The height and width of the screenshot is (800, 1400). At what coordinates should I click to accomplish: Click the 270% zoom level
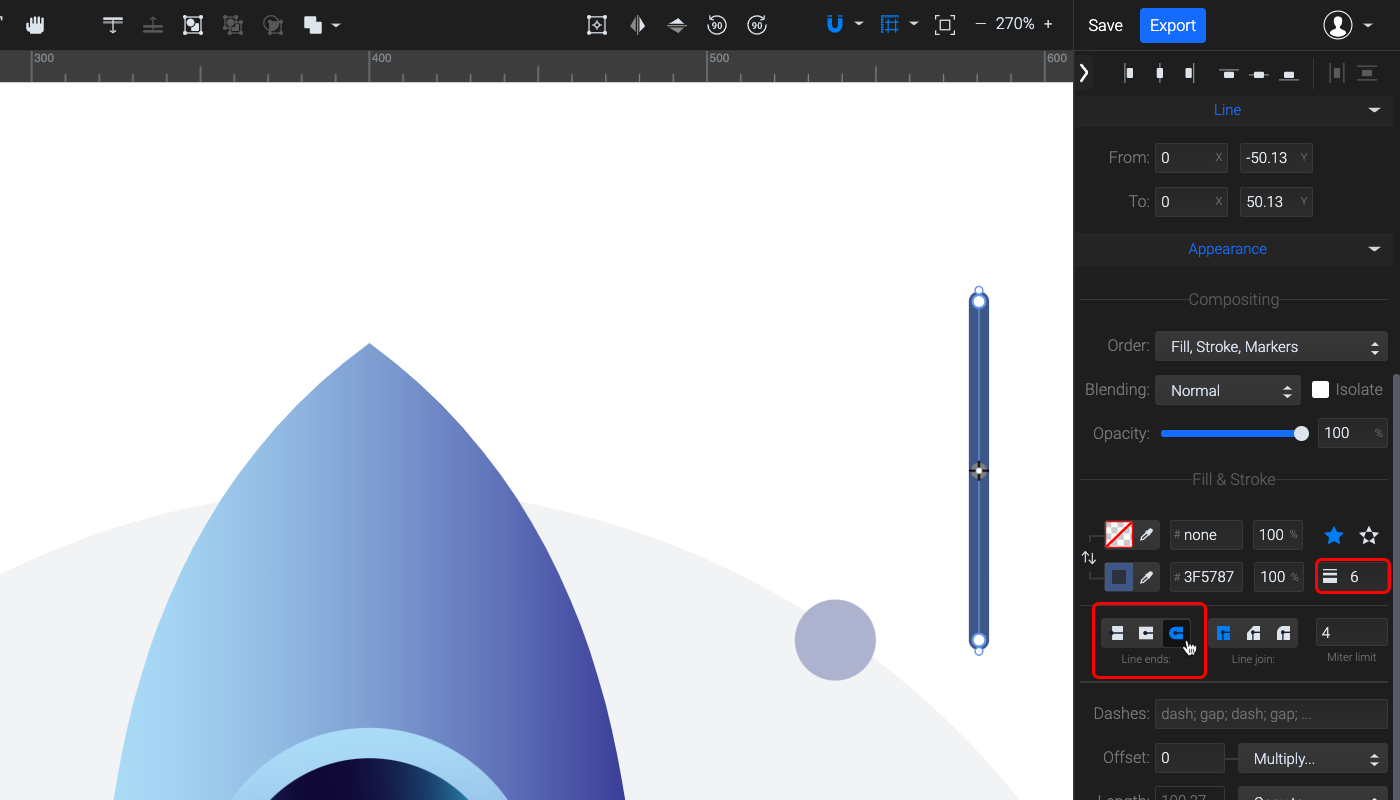tap(1015, 24)
